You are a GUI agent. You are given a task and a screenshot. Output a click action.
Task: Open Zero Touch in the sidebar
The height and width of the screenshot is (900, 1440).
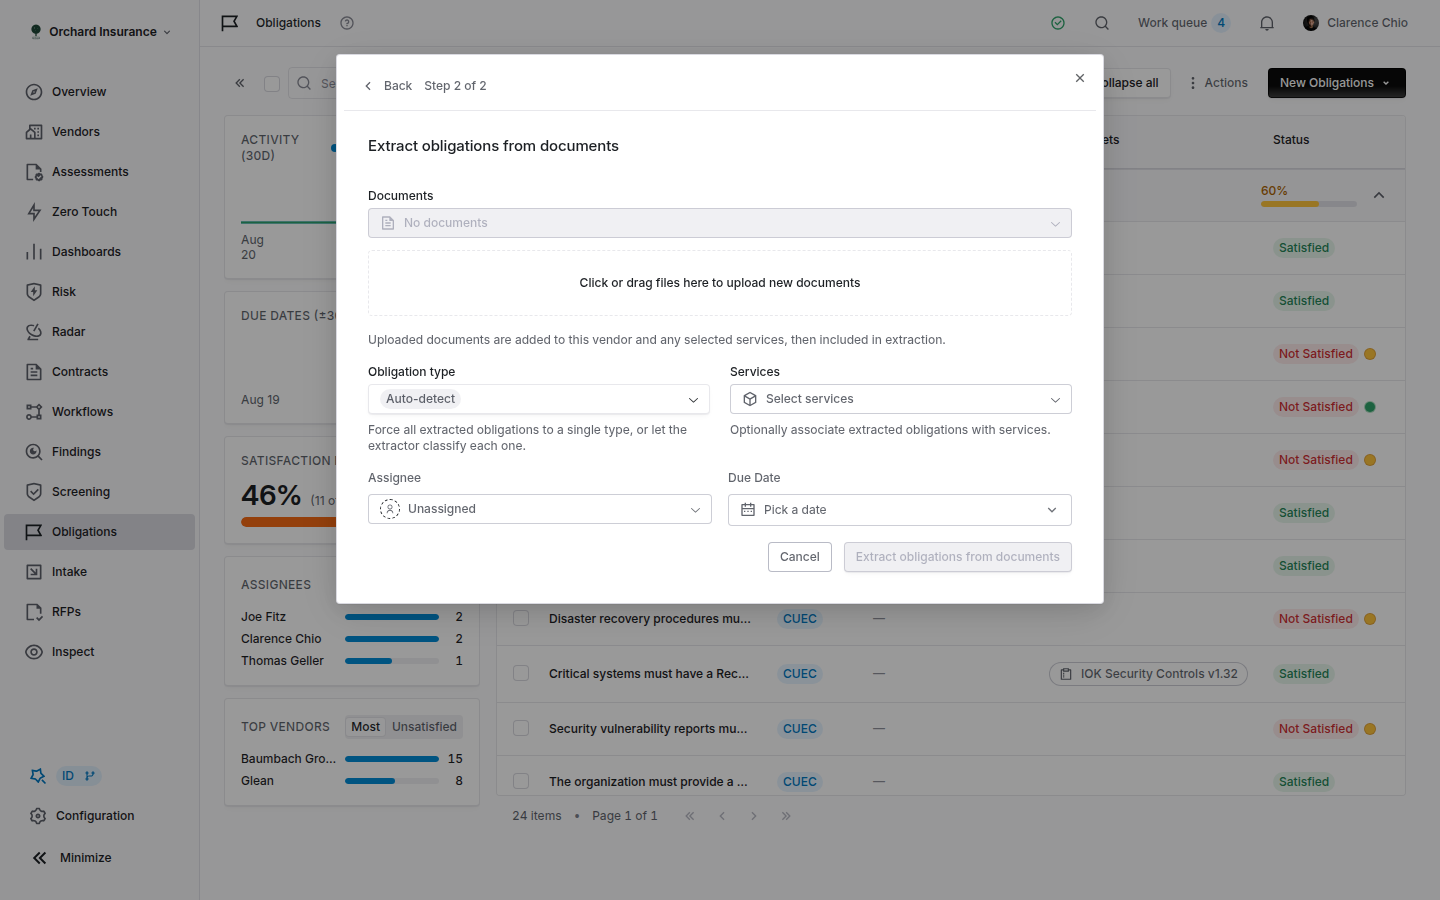point(99,212)
